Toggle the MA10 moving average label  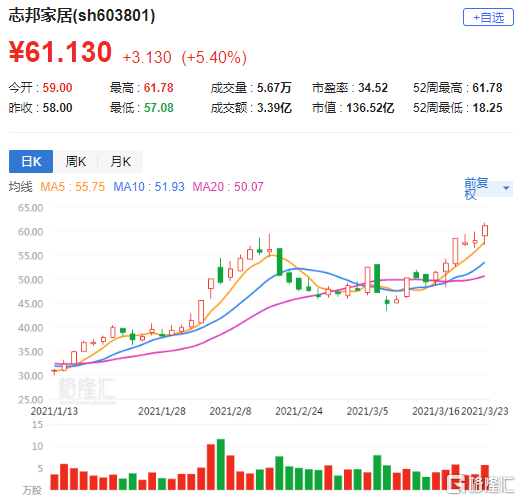click(x=149, y=187)
